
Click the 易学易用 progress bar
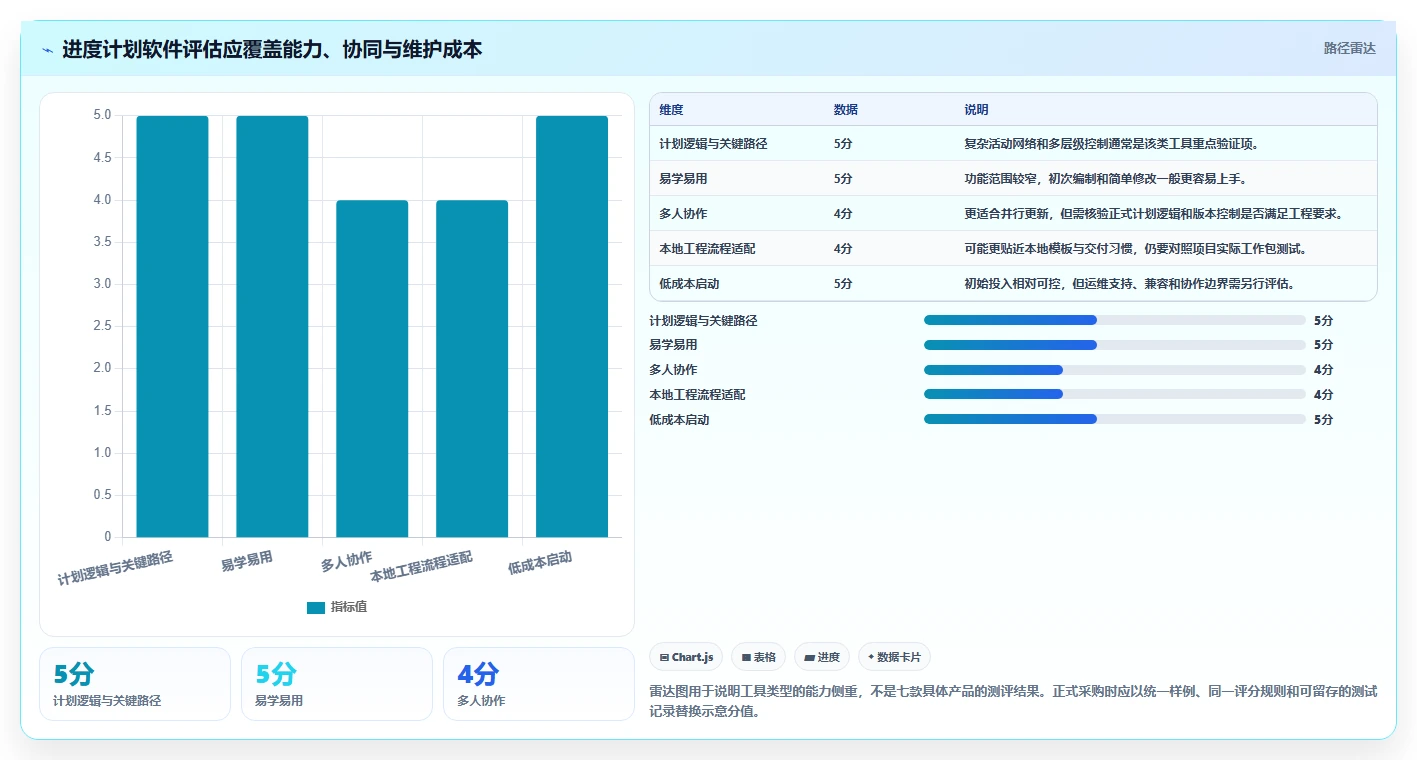point(1115,345)
